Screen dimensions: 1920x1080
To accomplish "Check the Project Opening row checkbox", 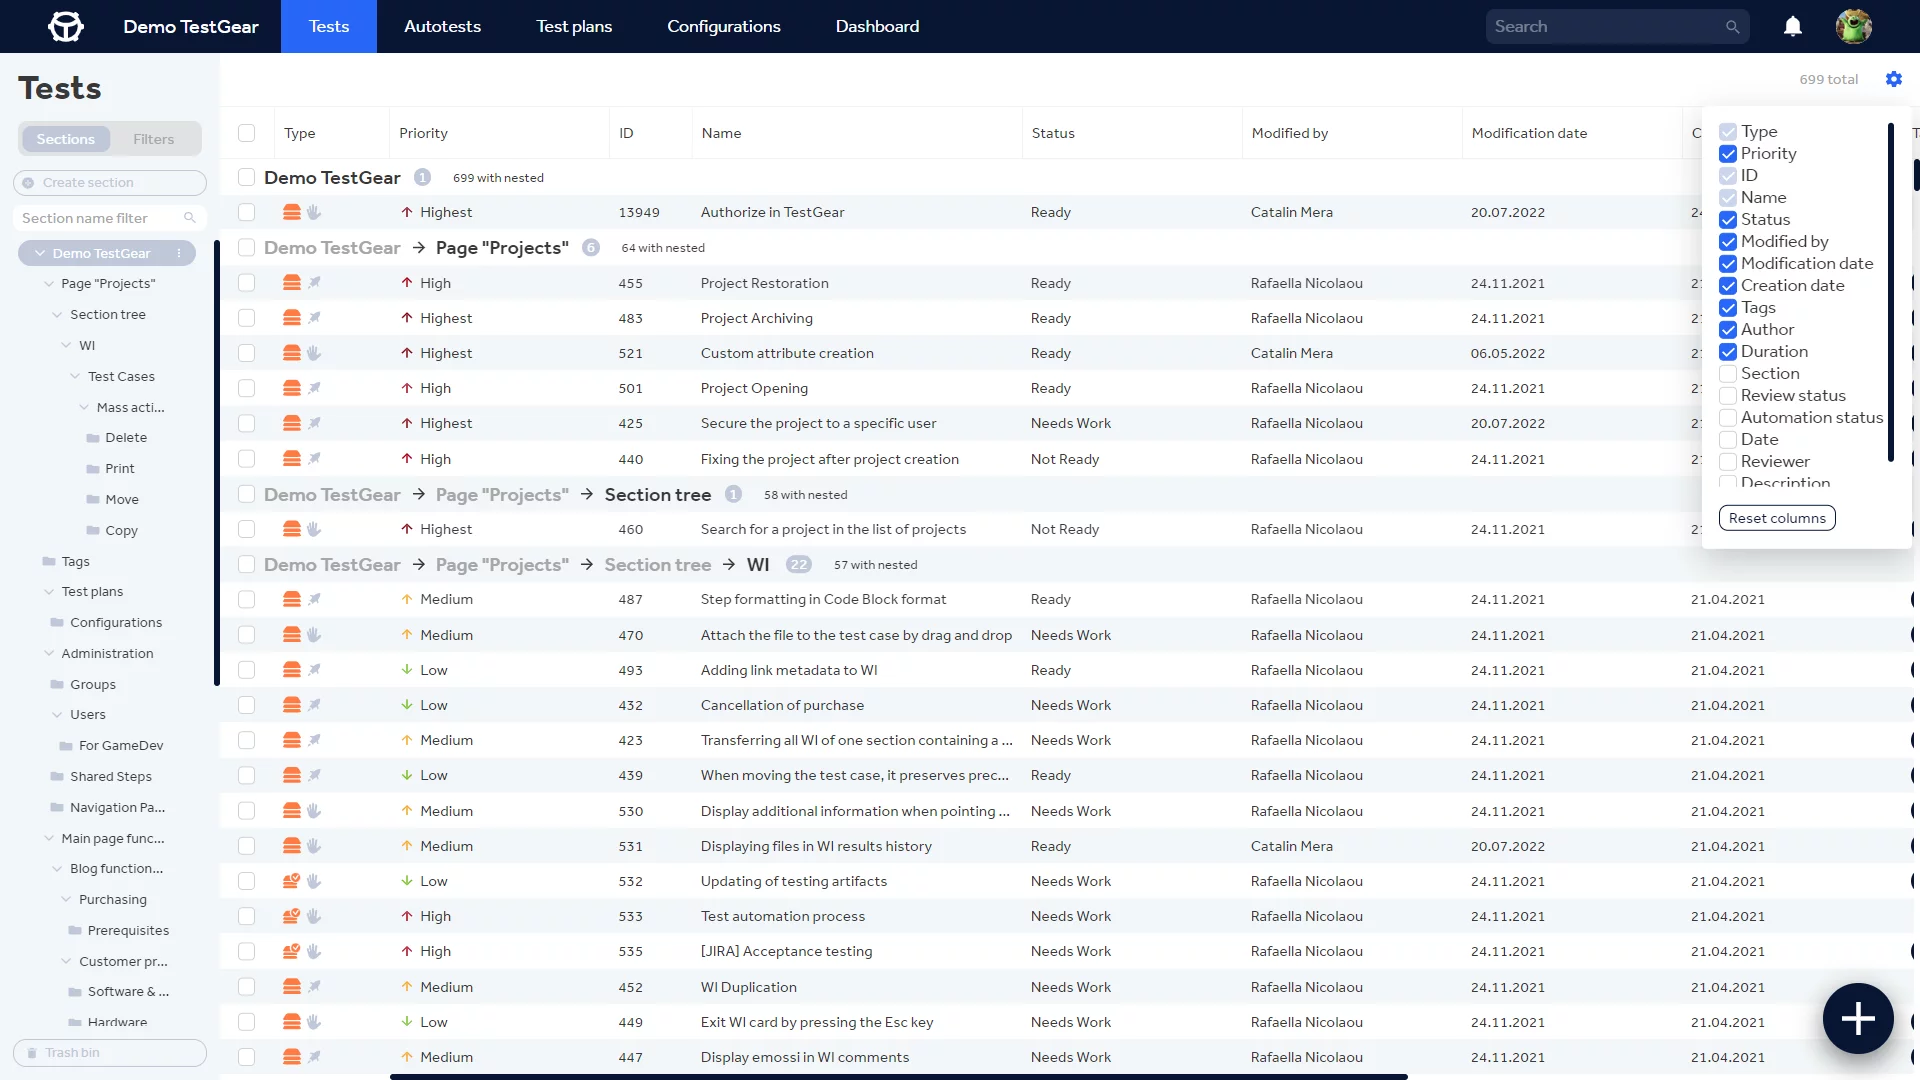I will [247, 388].
